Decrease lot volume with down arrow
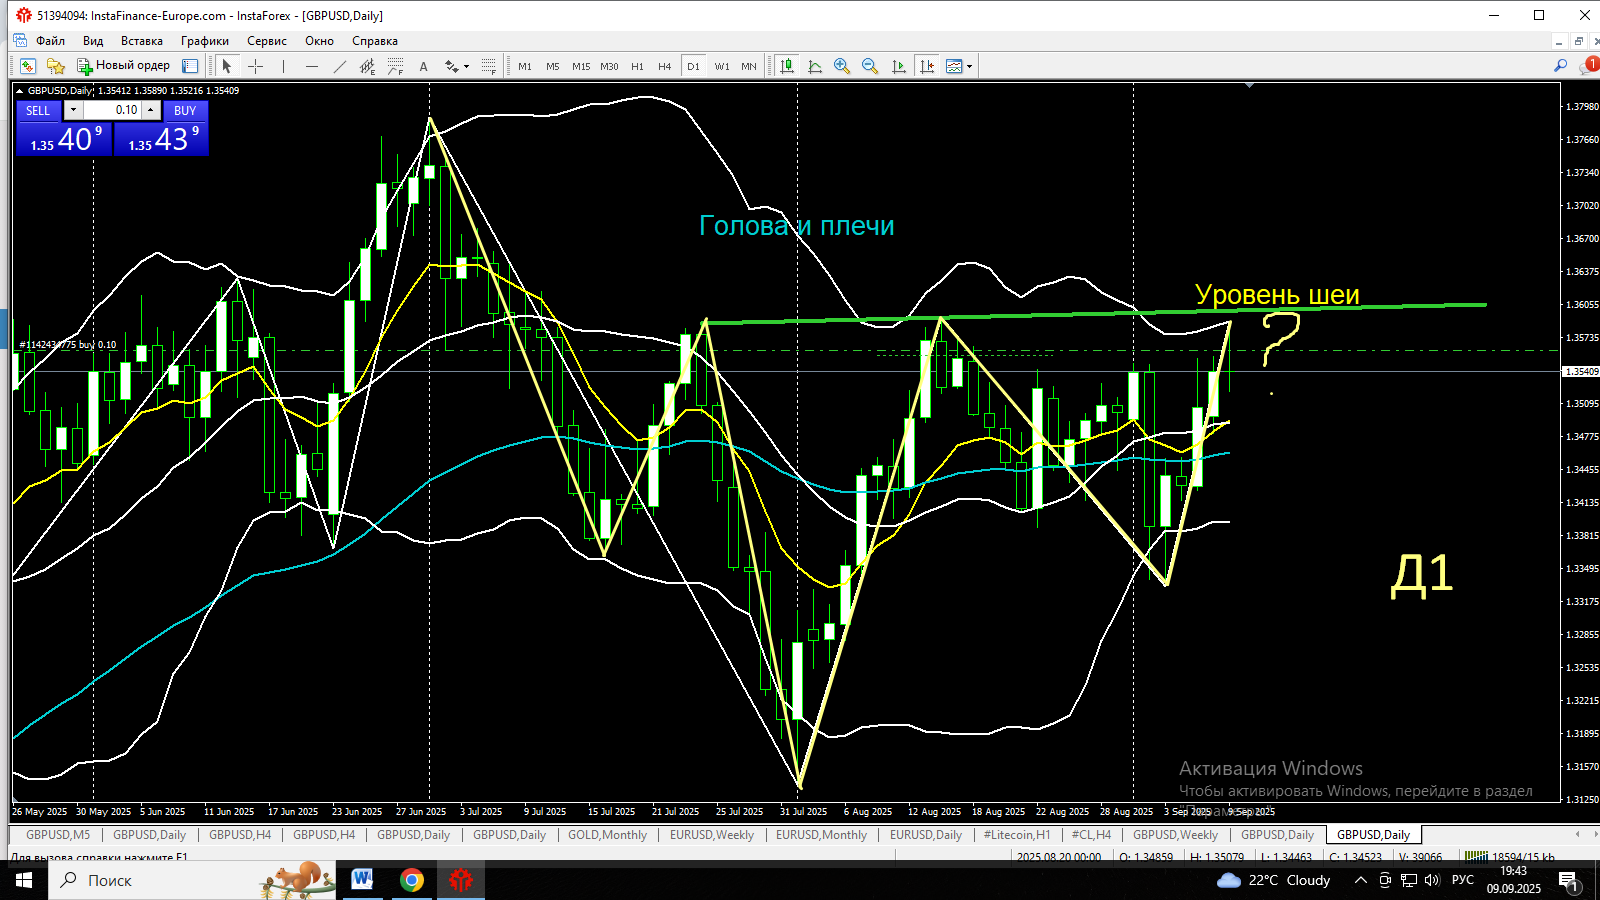The image size is (1600, 900). 73,110
